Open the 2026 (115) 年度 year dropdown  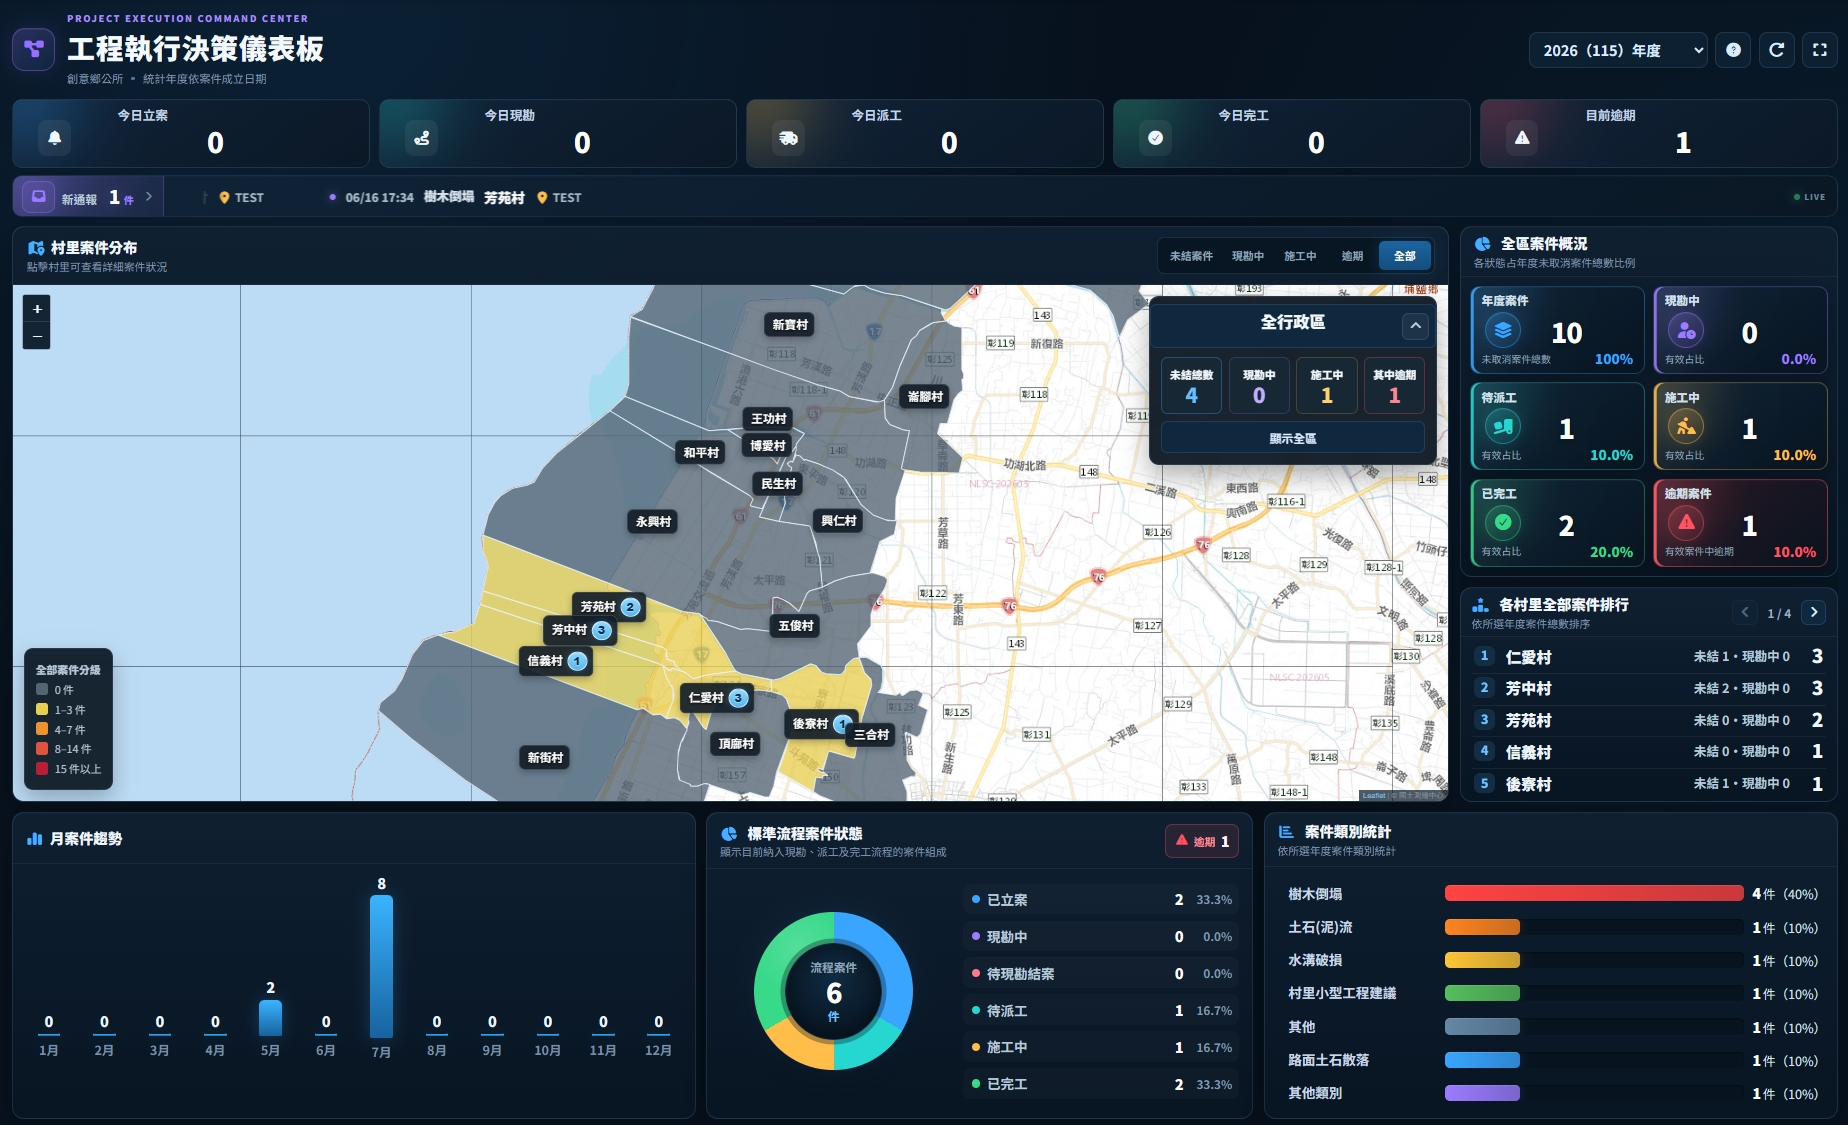pos(1618,50)
